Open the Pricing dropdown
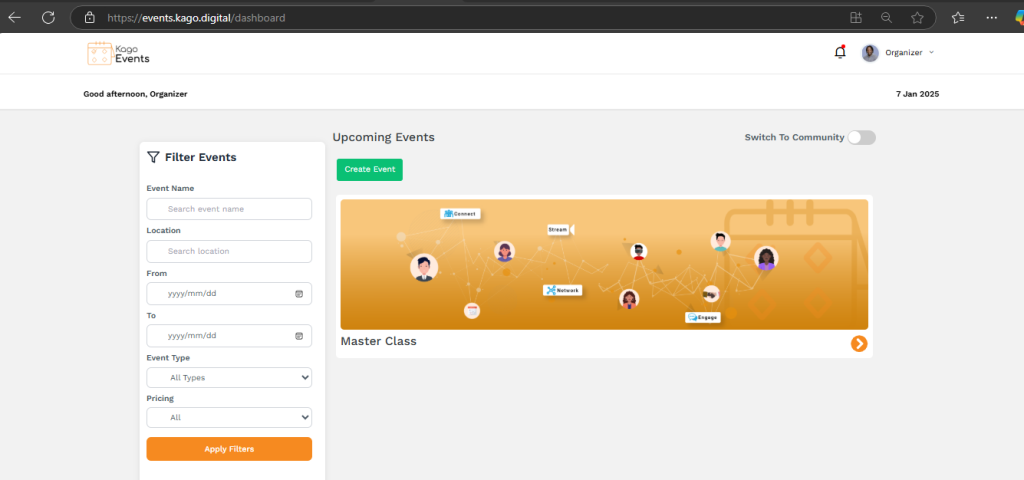The width and height of the screenshot is (1024, 480). tap(229, 418)
